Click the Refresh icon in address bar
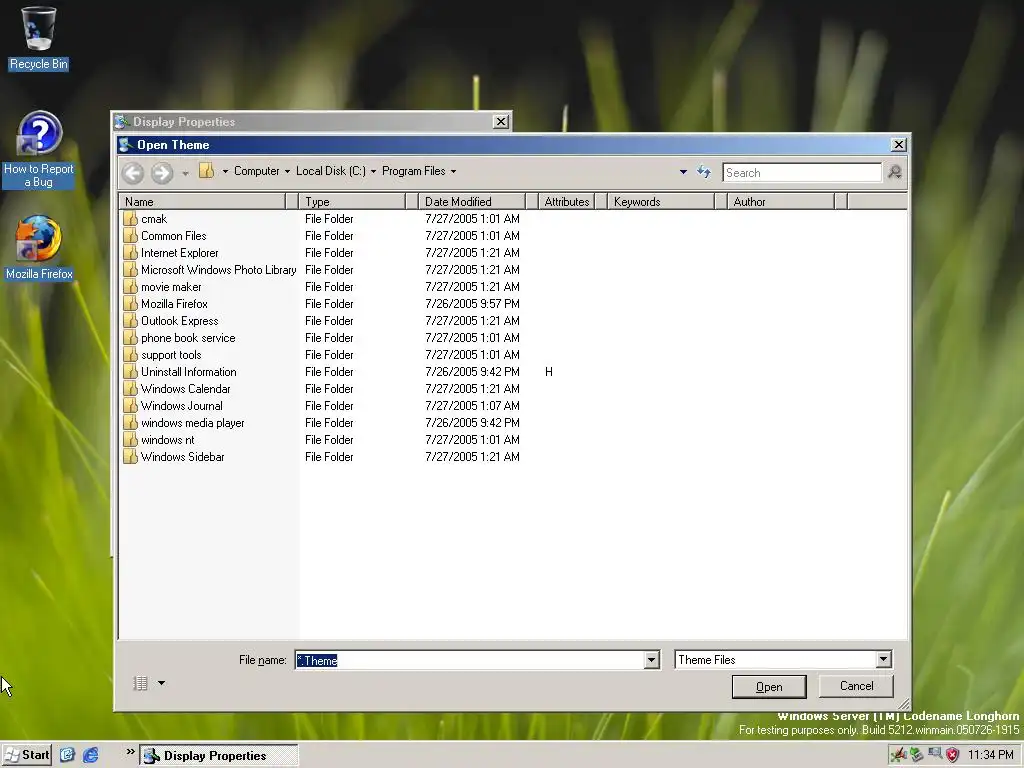Viewport: 1024px width, 768px height. coord(703,172)
